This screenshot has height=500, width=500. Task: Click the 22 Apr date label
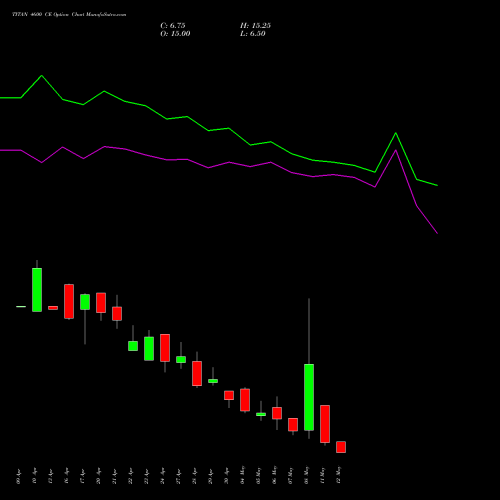tap(131, 477)
